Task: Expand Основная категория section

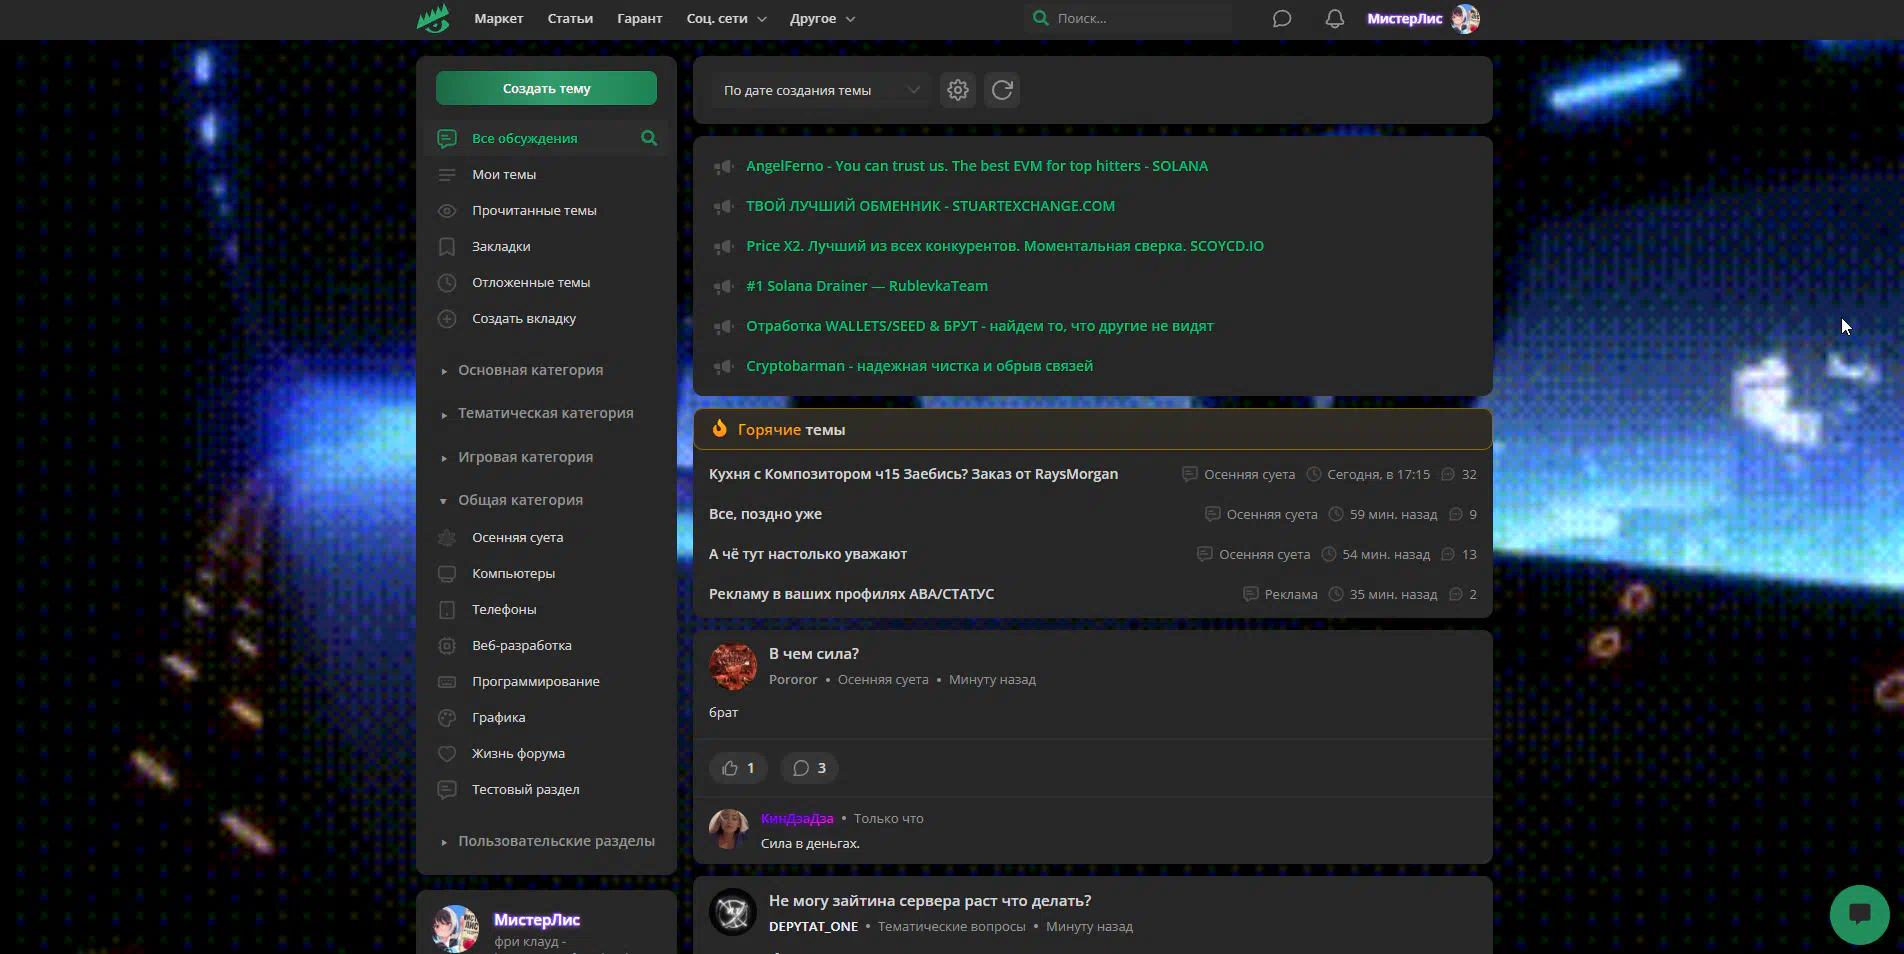Action: click(530, 370)
